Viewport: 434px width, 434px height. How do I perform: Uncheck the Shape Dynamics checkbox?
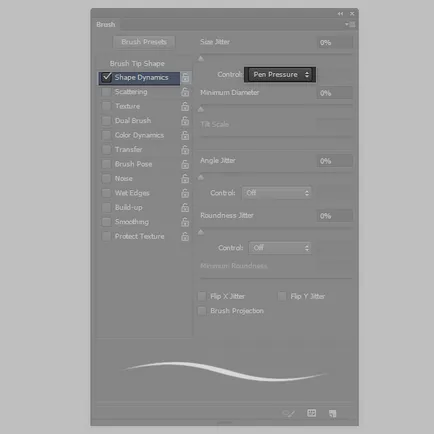pos(107,77)
